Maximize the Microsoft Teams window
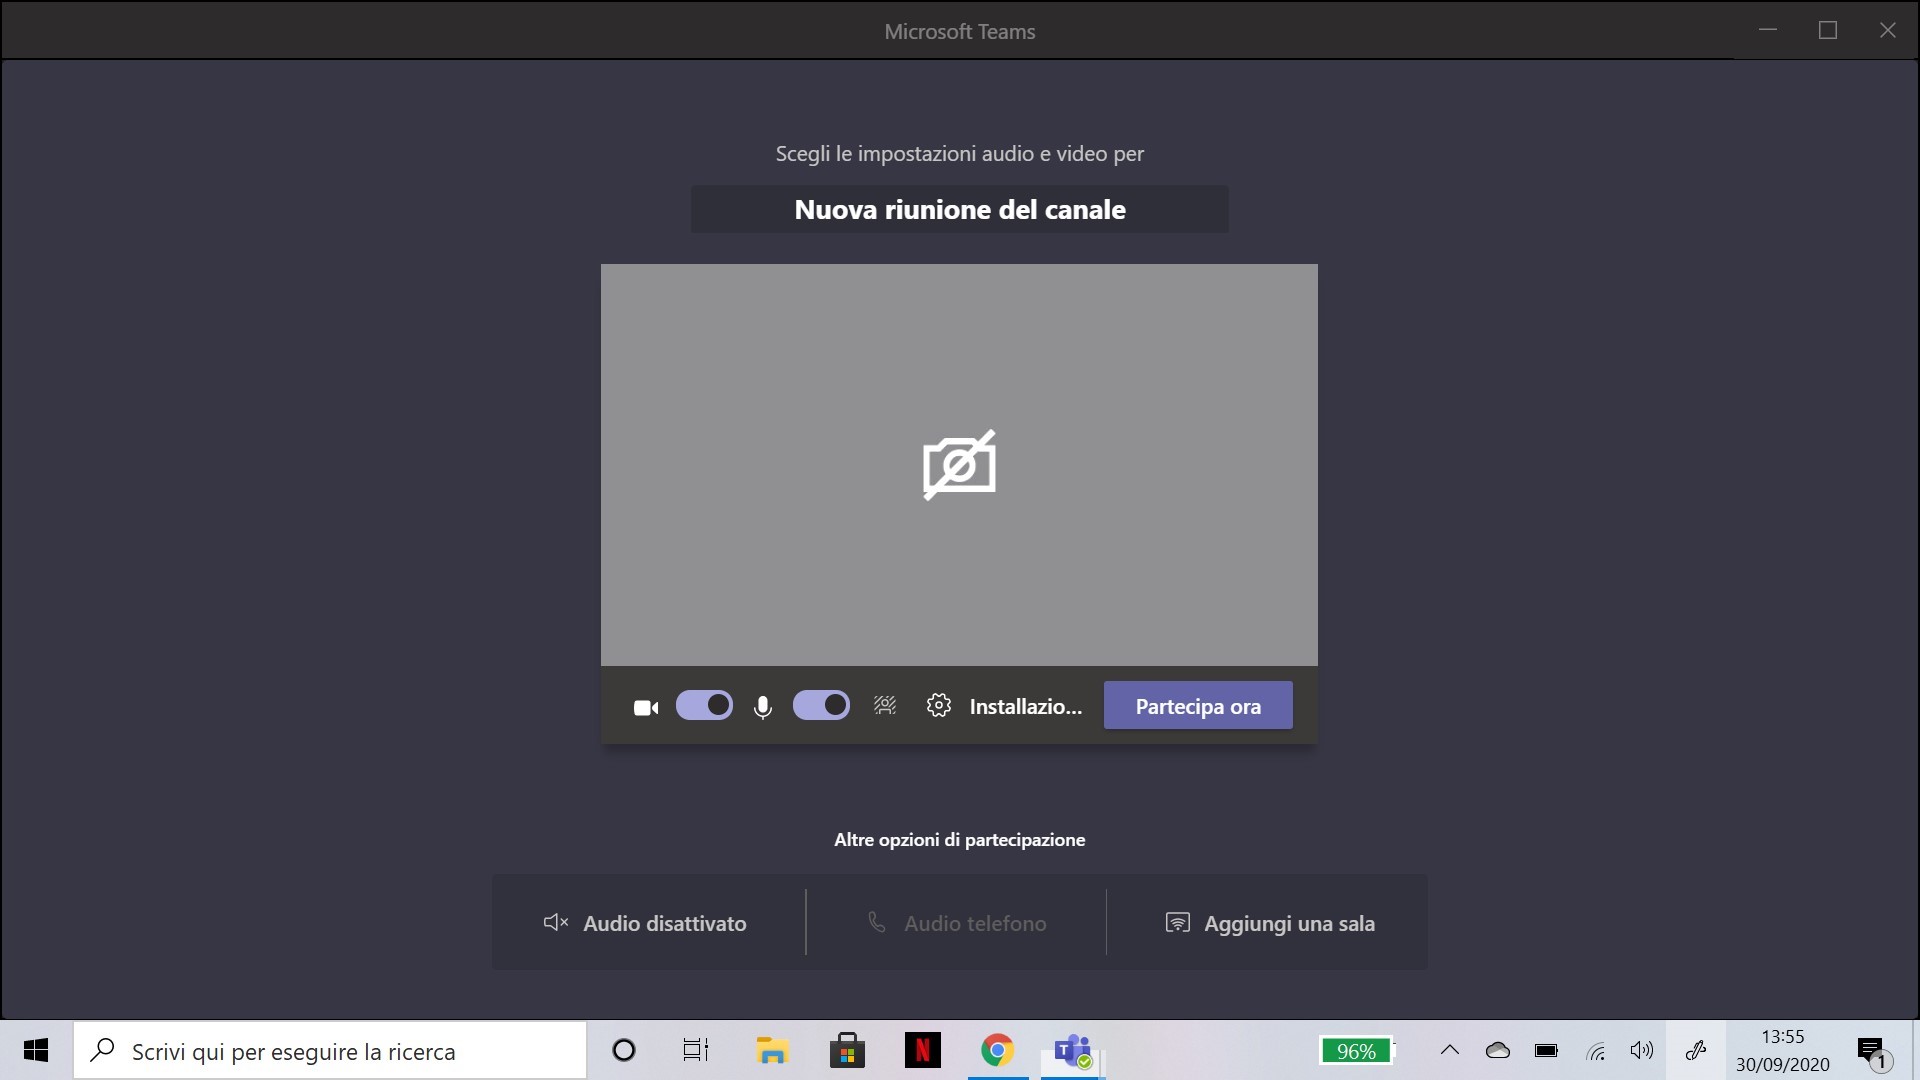The image size is (1920, 1080). pyautogui.click(x=1828, y=30)
